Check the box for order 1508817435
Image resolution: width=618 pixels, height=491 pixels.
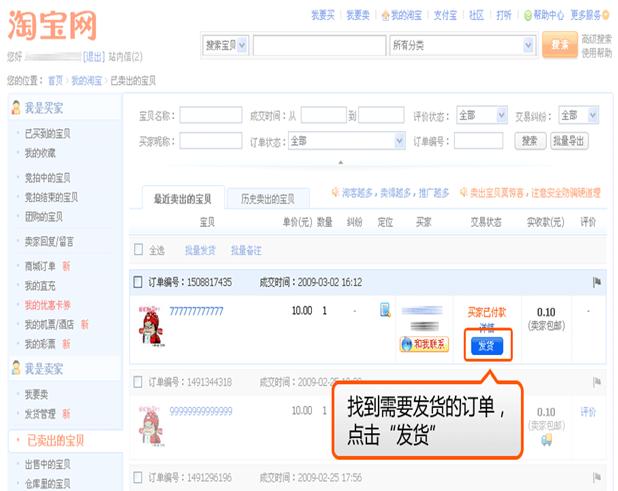point(138,282)
